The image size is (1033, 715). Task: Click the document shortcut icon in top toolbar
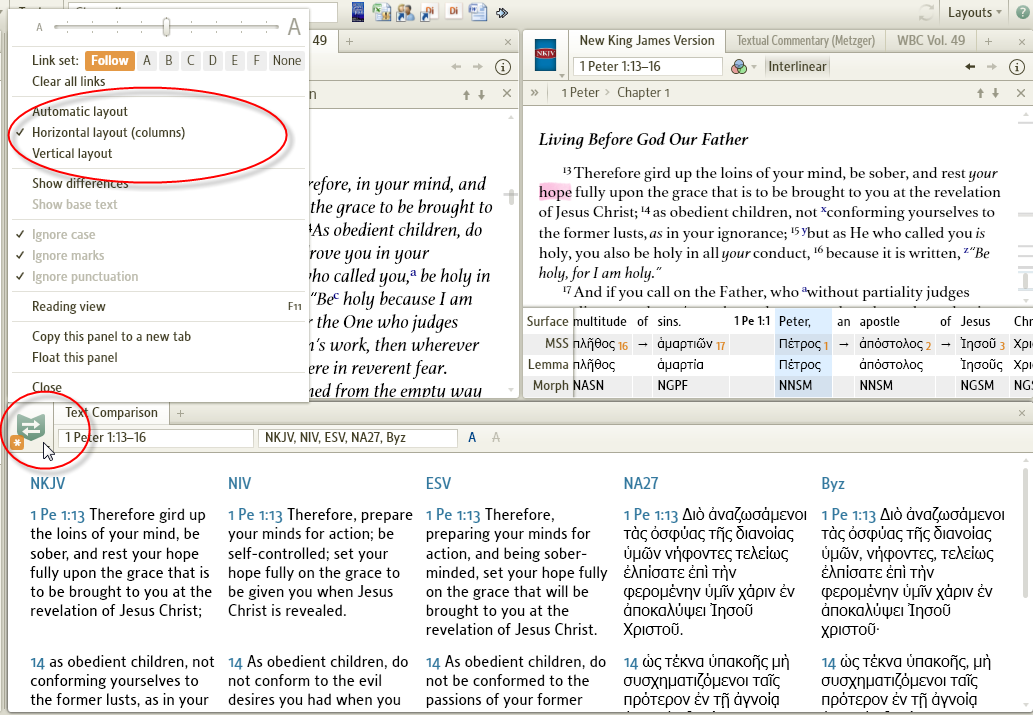[478, 12]
